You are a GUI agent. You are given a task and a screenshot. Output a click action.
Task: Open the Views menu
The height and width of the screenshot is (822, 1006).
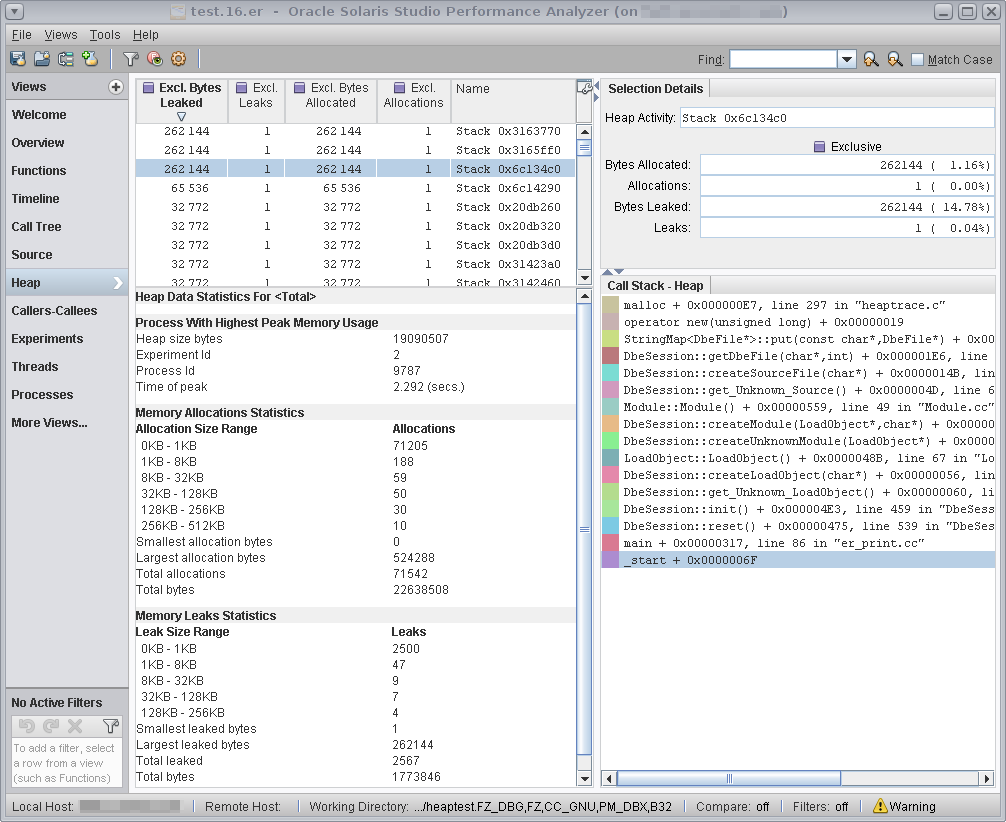point(61,35)
